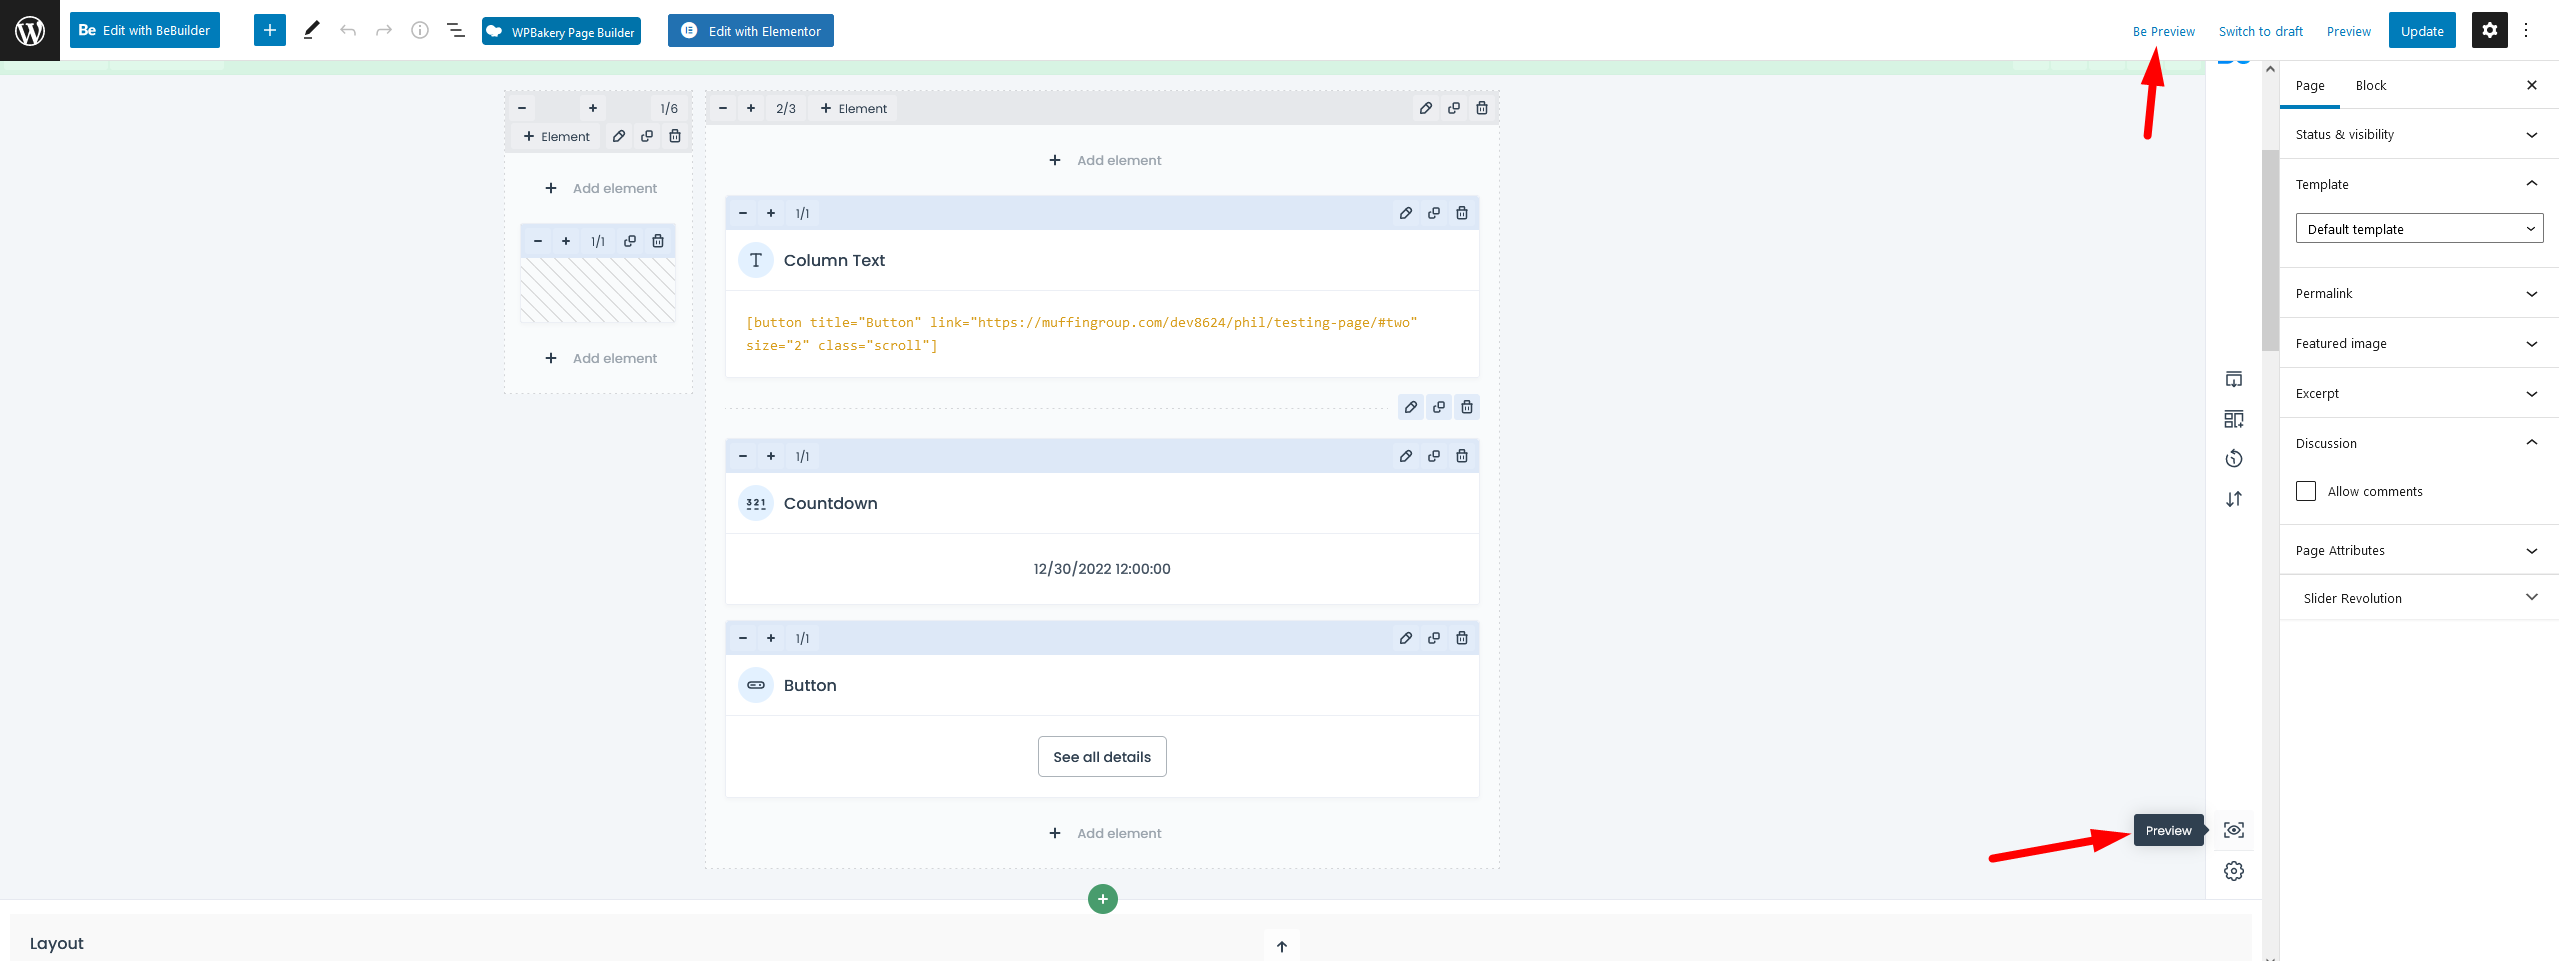This screenshot has width=2559, height=961.
Task: Select the pencil Tools icon
Action: (x=311, y=30)
